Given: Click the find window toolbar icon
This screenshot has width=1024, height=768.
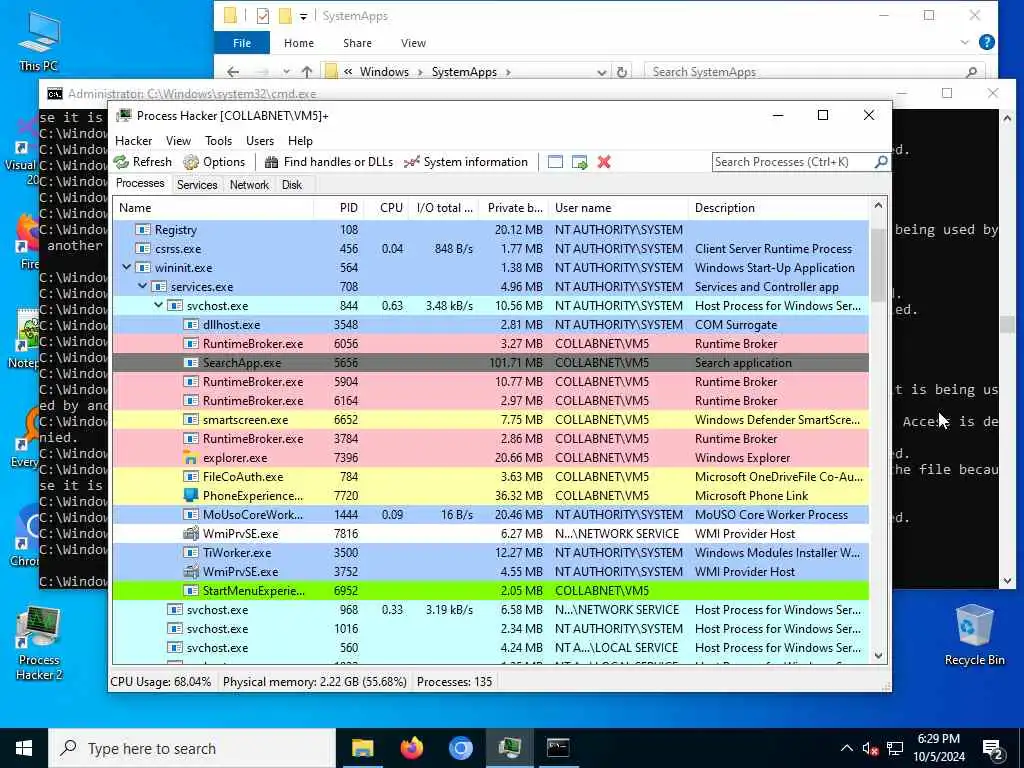Looking at the screenshot, I should coord(555,162).
